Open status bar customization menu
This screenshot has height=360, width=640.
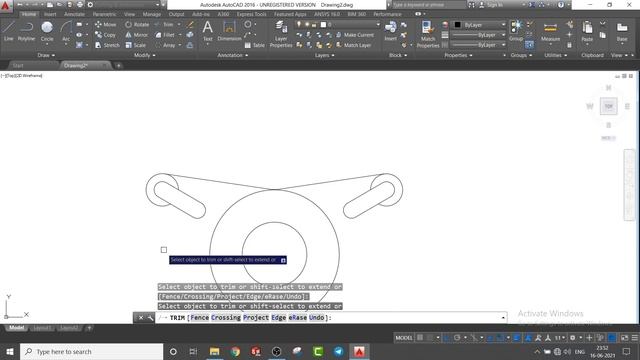635,338
